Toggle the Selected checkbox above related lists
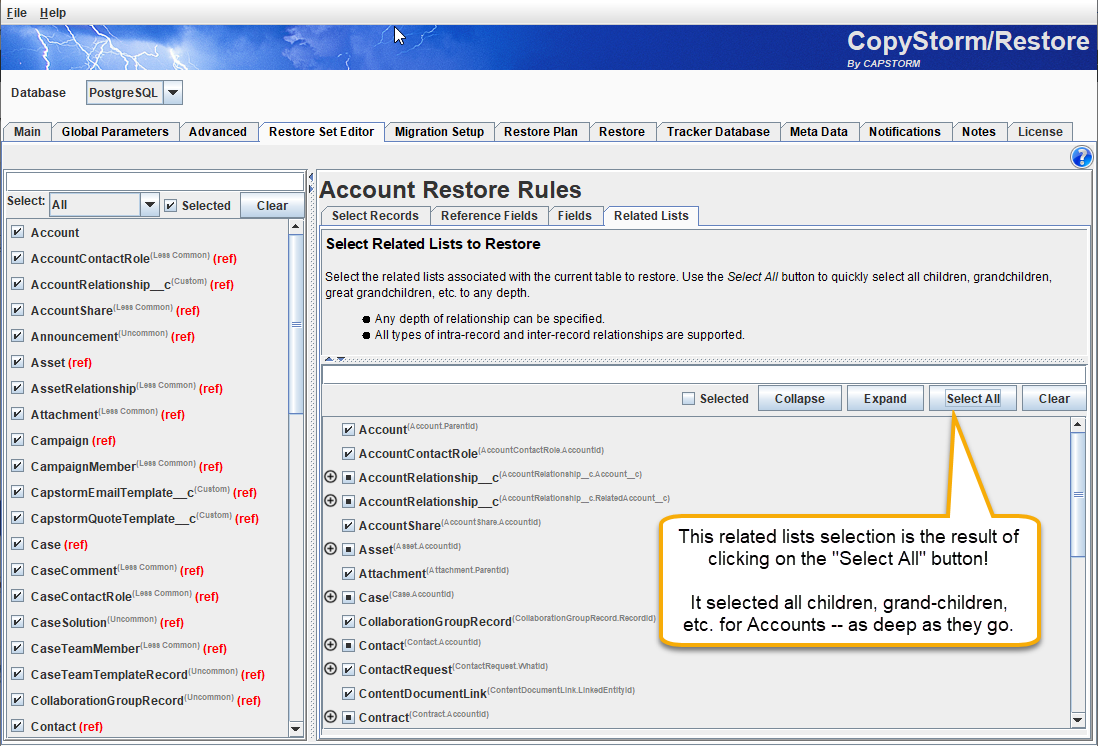The width and height of the screenshot is (1098, 746). [x=688, y=399]
